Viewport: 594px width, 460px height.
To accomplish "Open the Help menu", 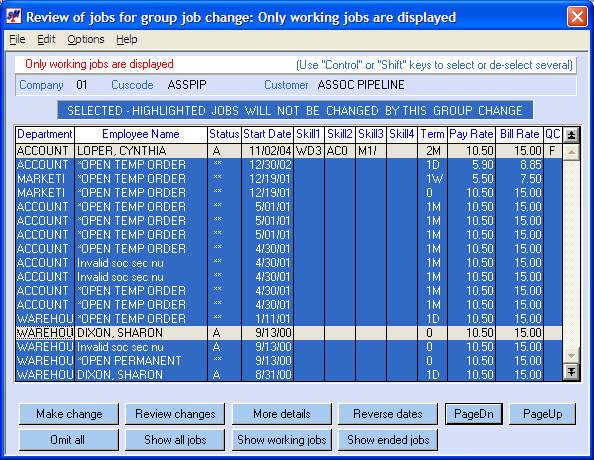I will tap(127, 39).
